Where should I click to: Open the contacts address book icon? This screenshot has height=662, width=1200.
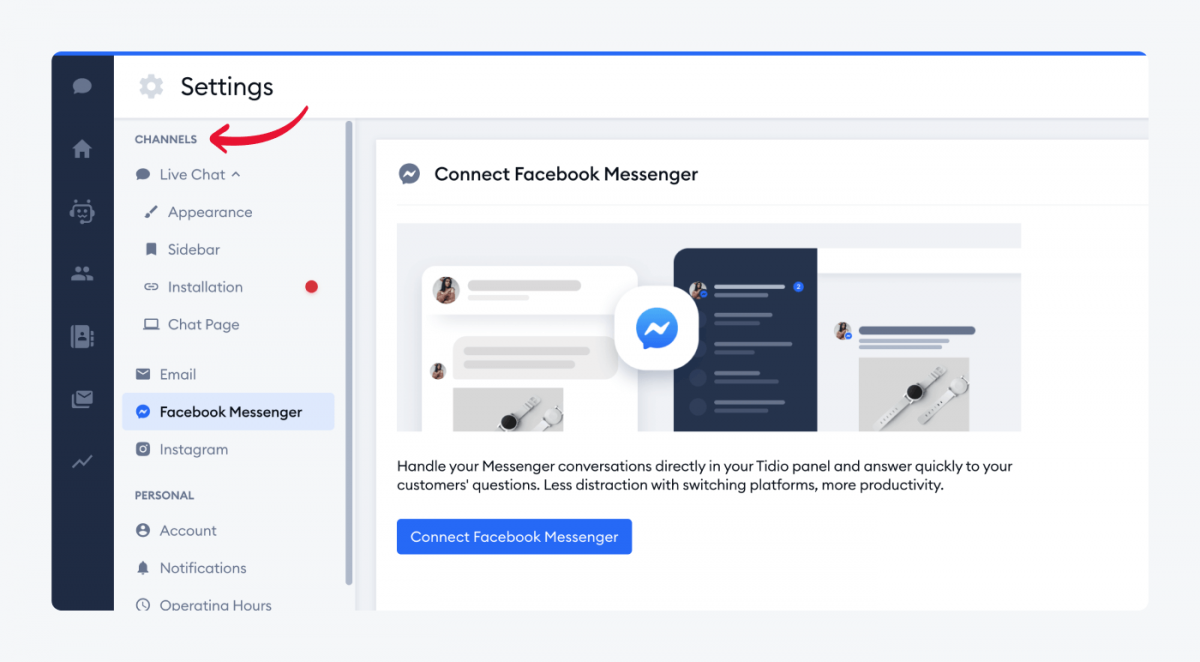tap(82, 336)
